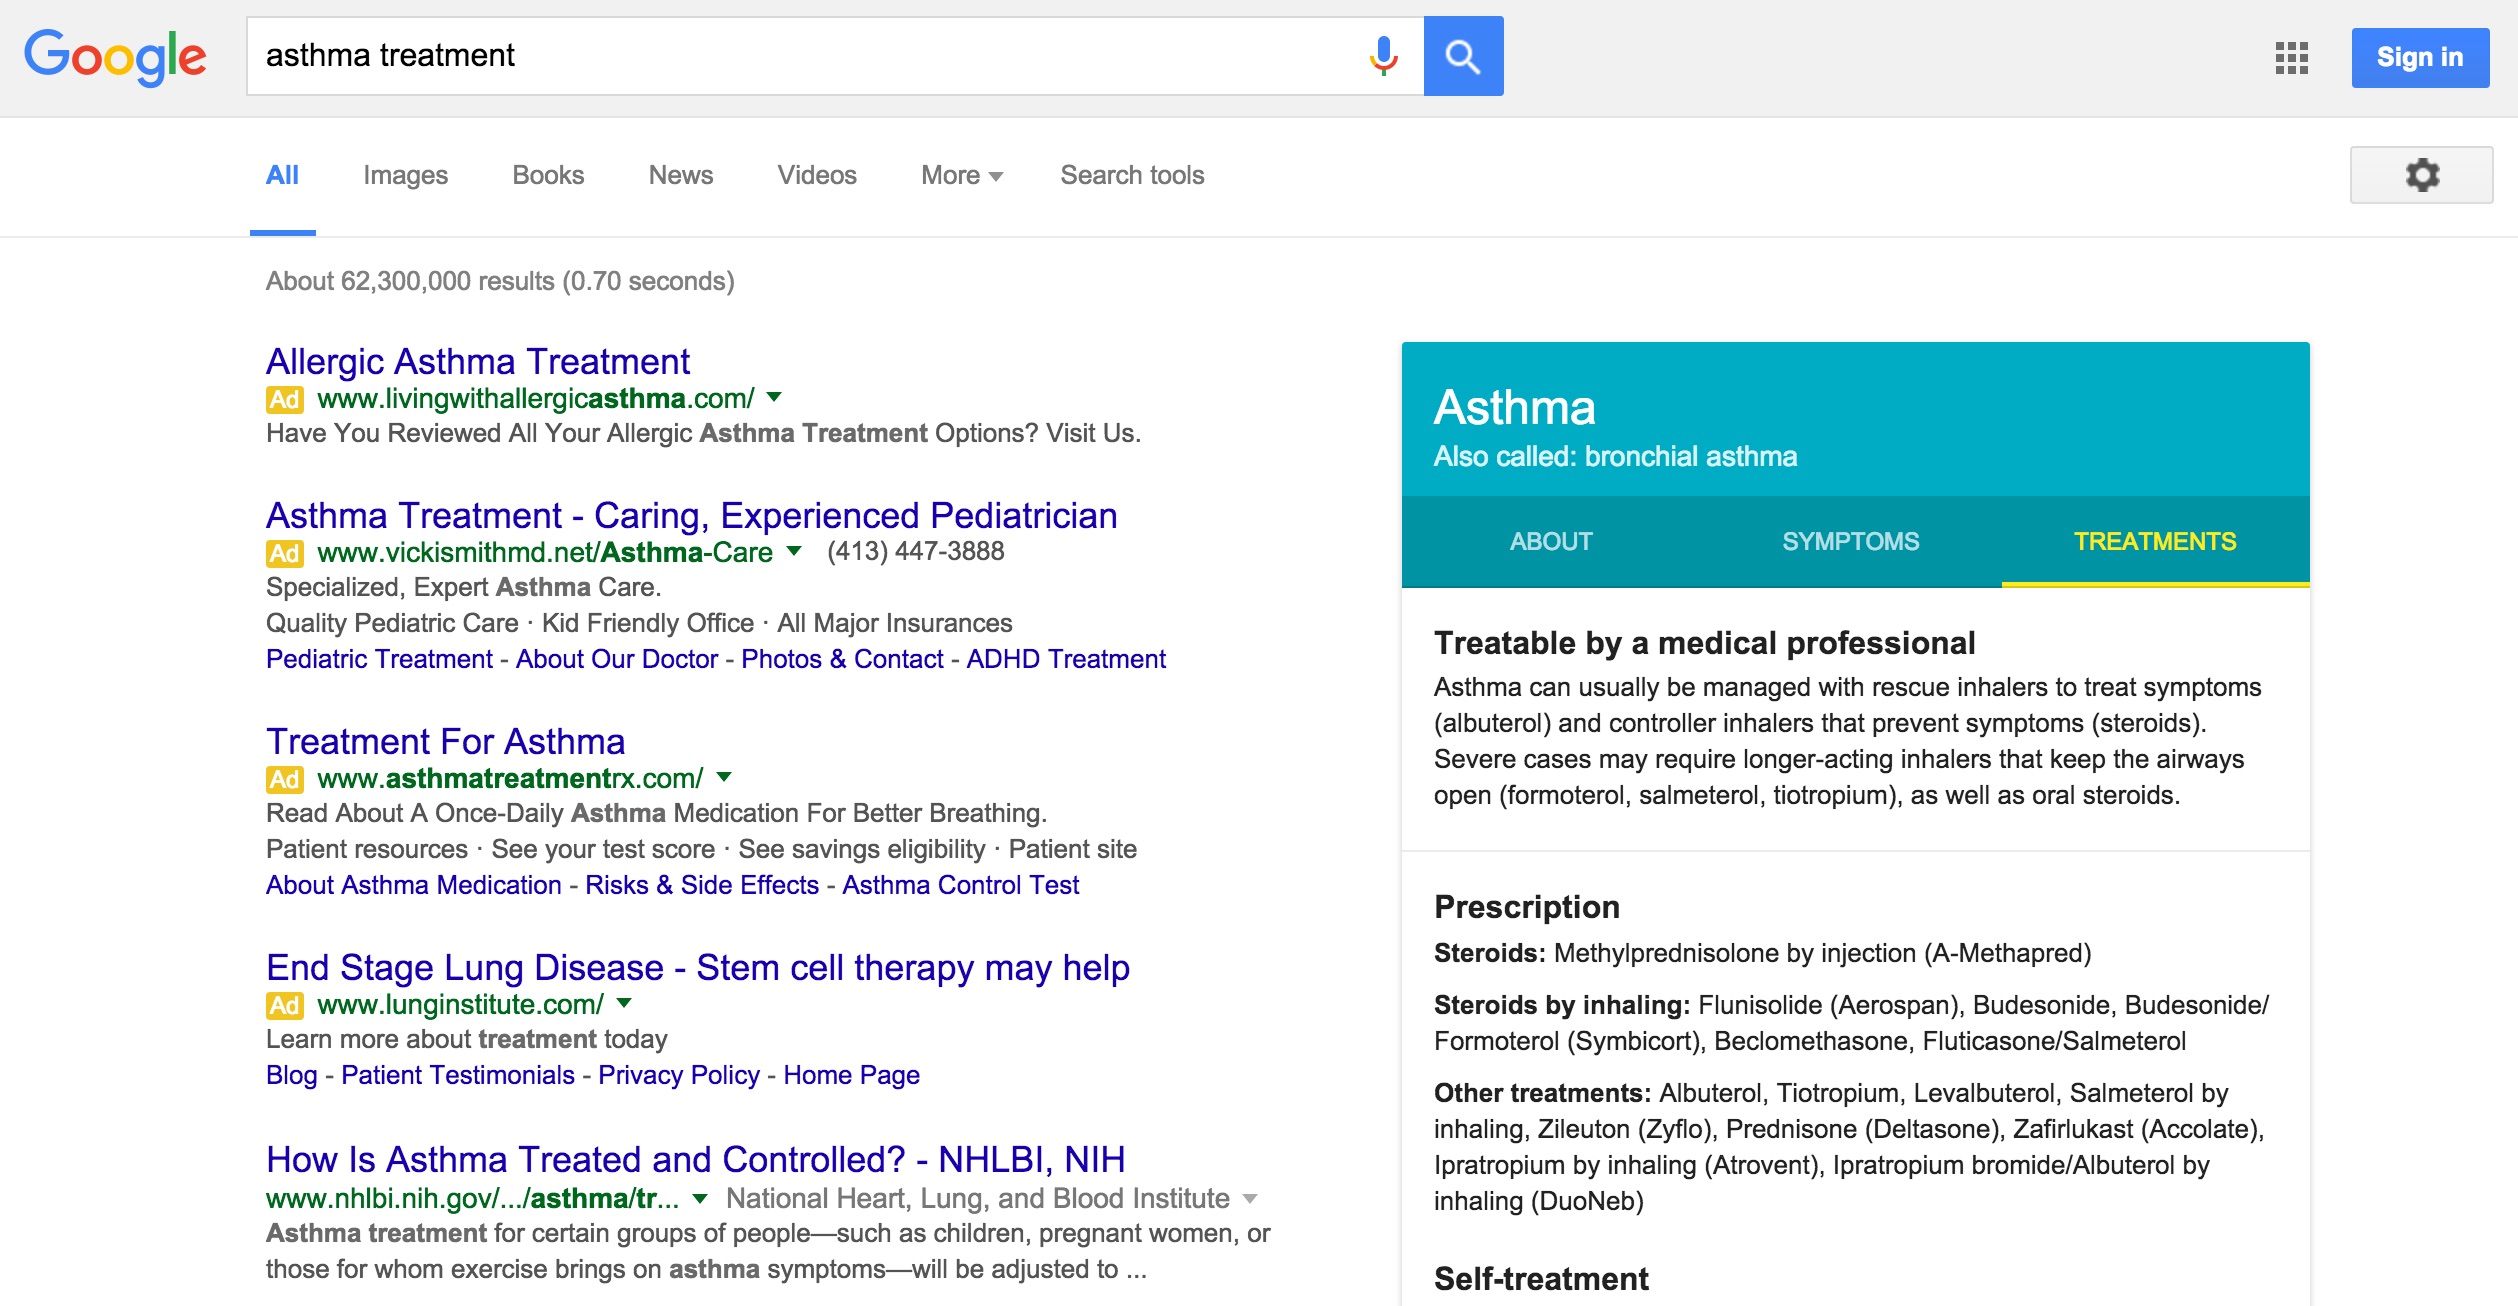Click the Asthma panel title

tap(1514, 407)
